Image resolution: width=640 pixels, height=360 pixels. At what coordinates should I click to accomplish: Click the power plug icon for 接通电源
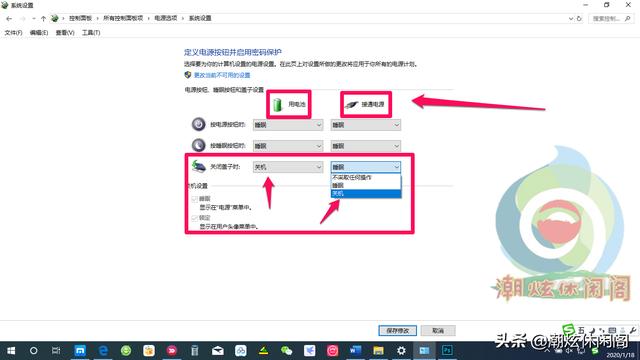pos(351,105)
